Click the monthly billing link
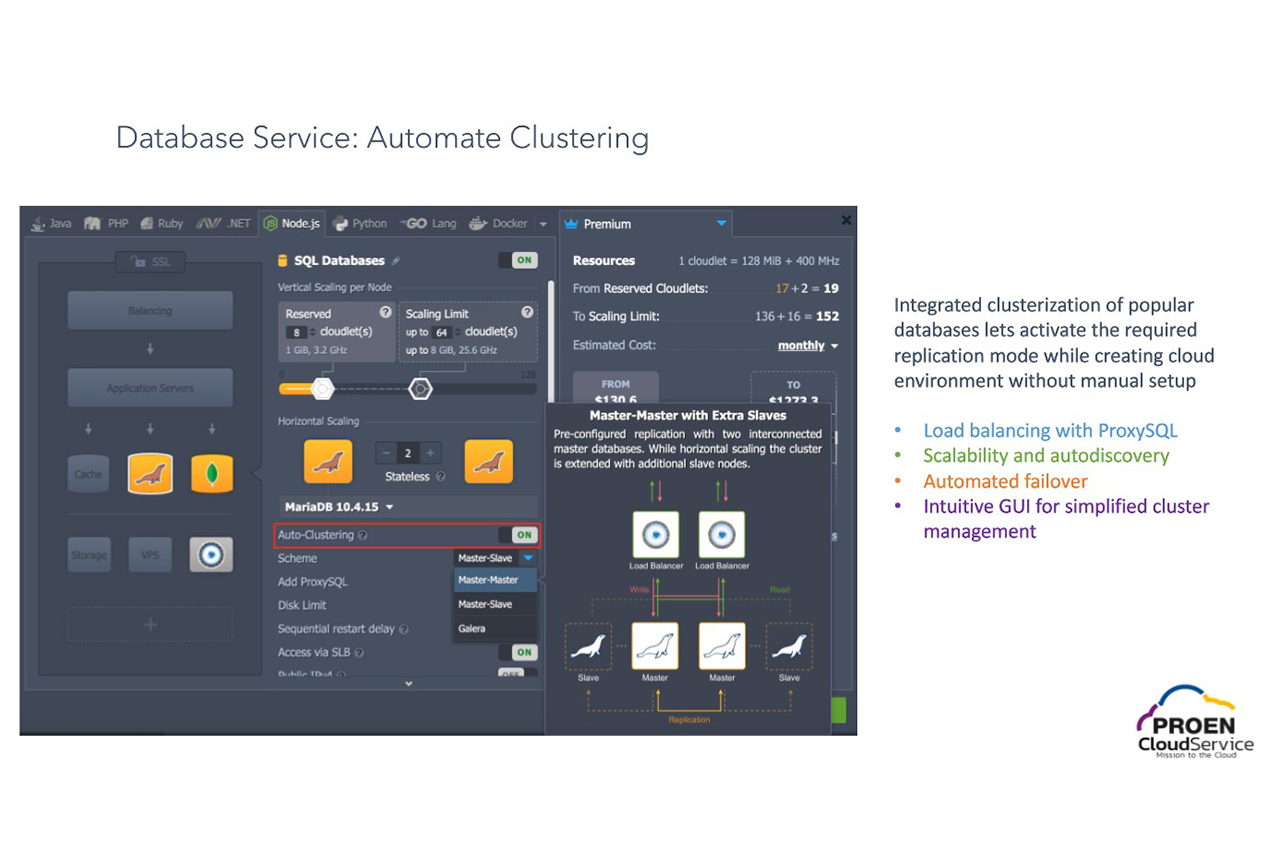This screenshot has width=1280, height=853. point(803,345)
